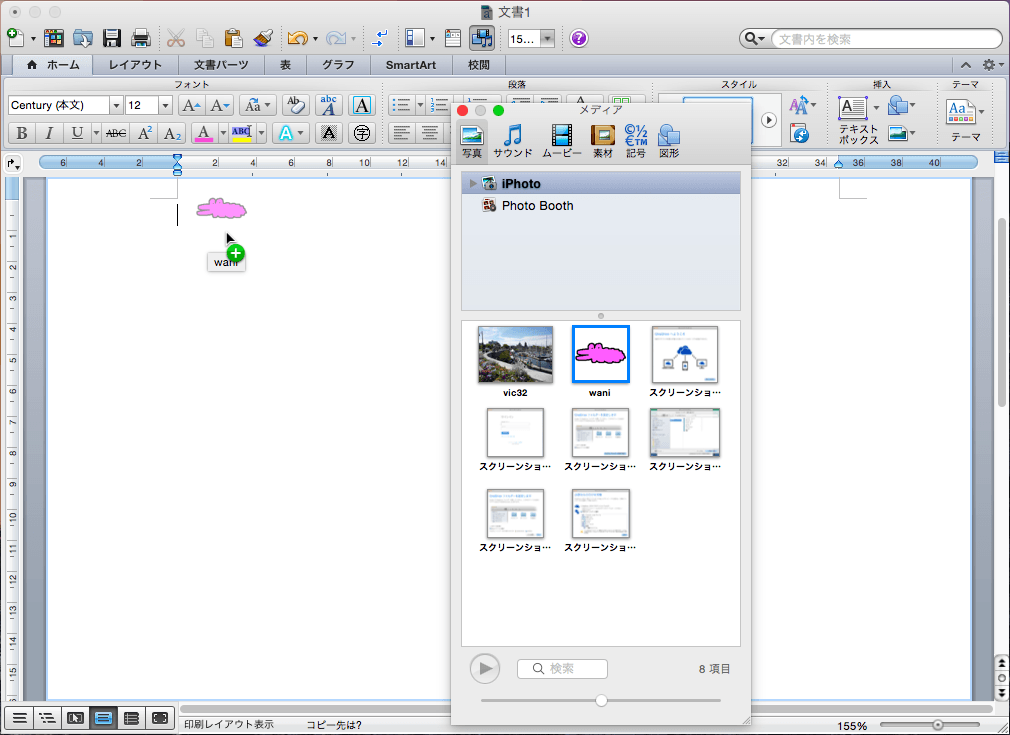This screenshot has height=735, width=1010.
Task: Insert a bulleted list
Action: pyautogui.click(x=402, y=105)
